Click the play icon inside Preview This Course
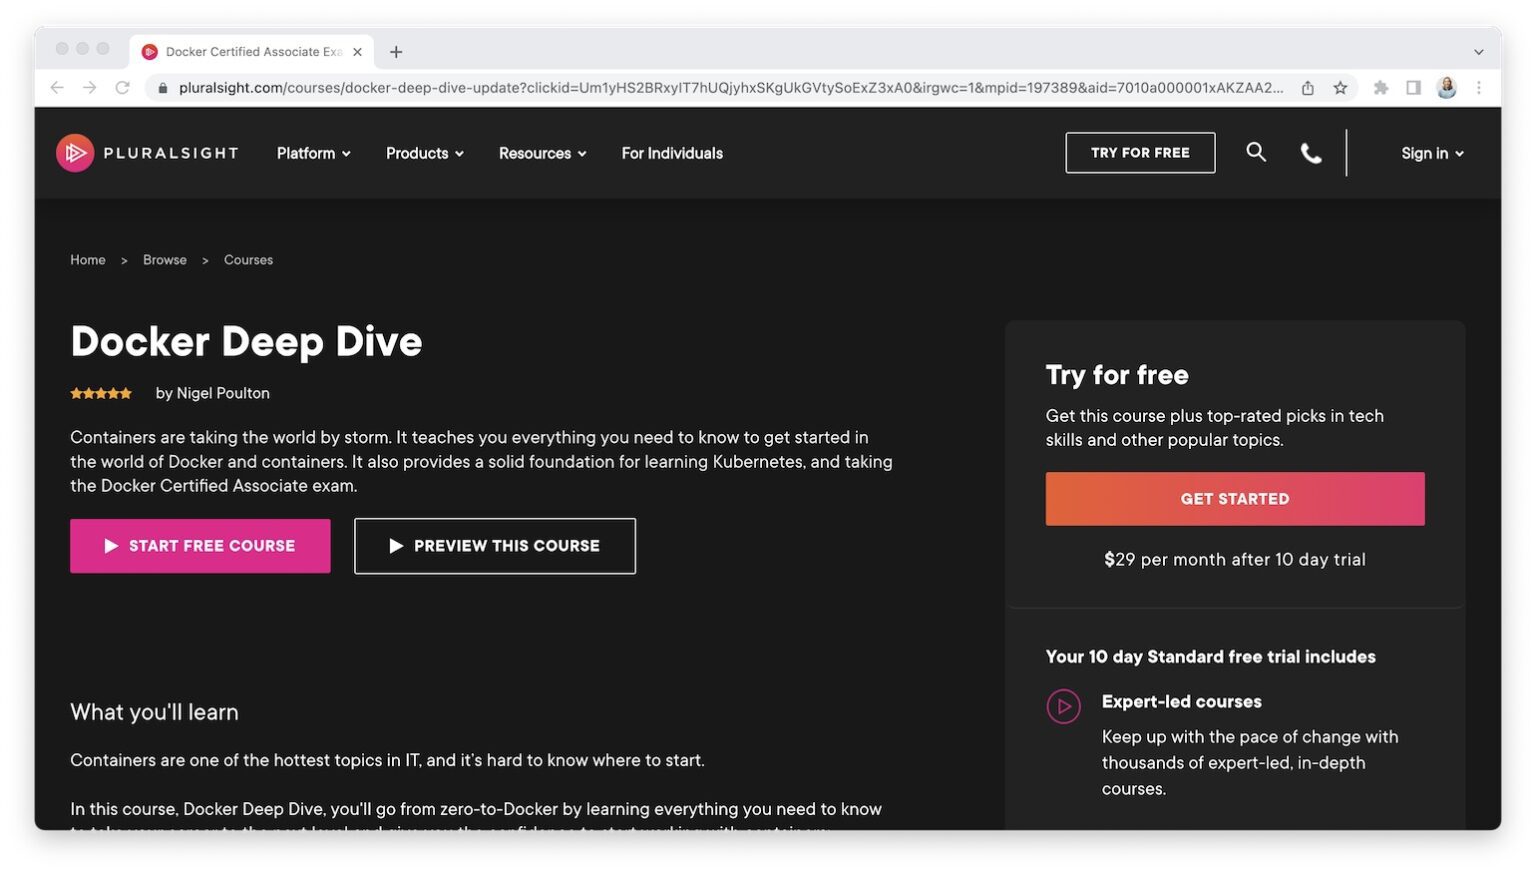The width and height of the screenshot is (1536, 873). pos(396,546)
